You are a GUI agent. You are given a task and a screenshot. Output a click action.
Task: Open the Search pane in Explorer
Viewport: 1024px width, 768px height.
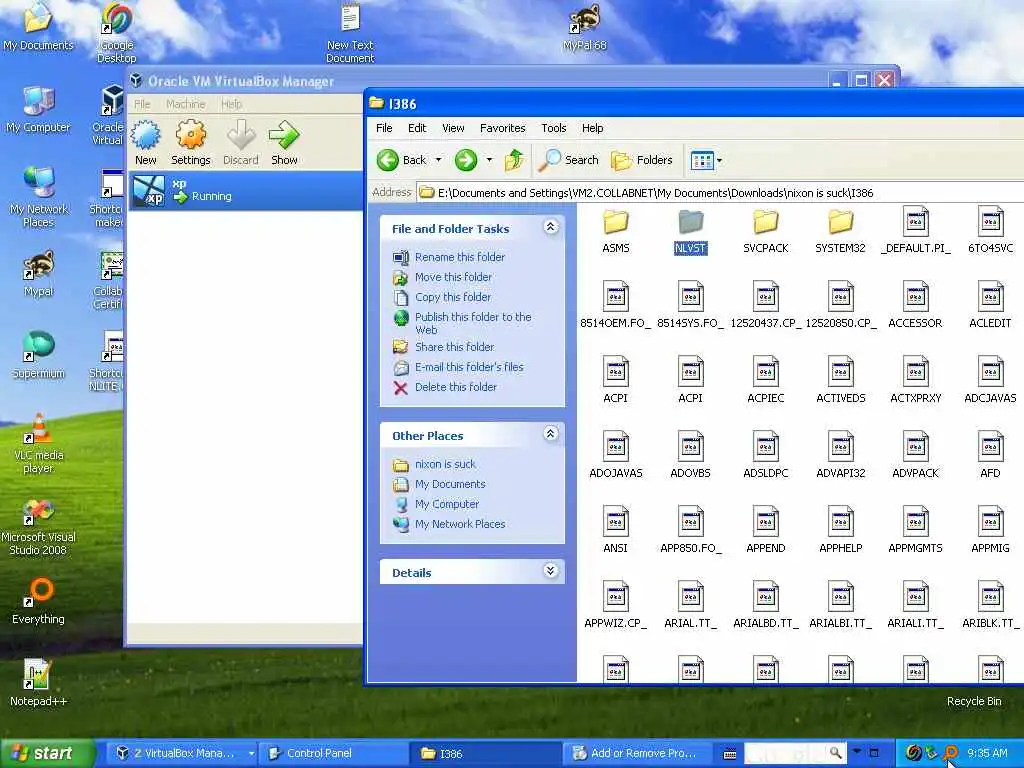pos(568,160)
